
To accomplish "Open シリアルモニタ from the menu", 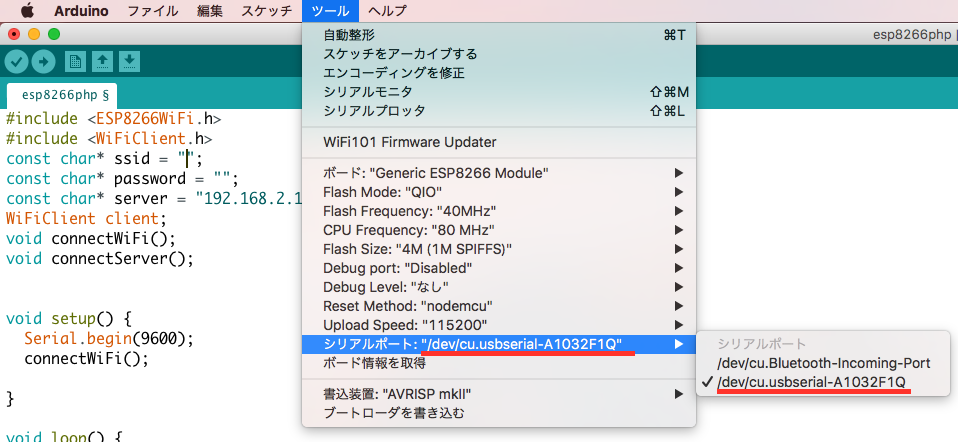I will click(499, 92).
